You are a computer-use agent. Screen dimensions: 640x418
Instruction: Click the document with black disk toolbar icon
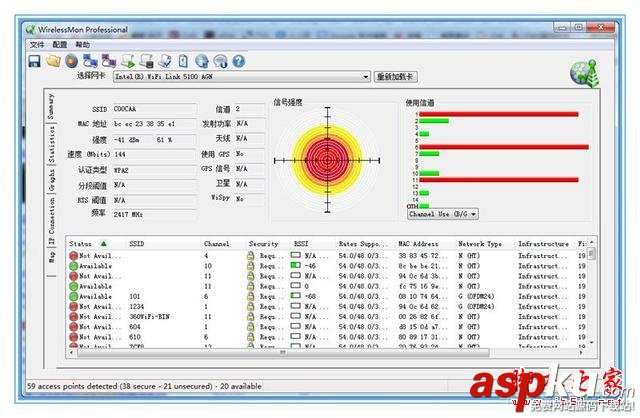coord(147,61)
